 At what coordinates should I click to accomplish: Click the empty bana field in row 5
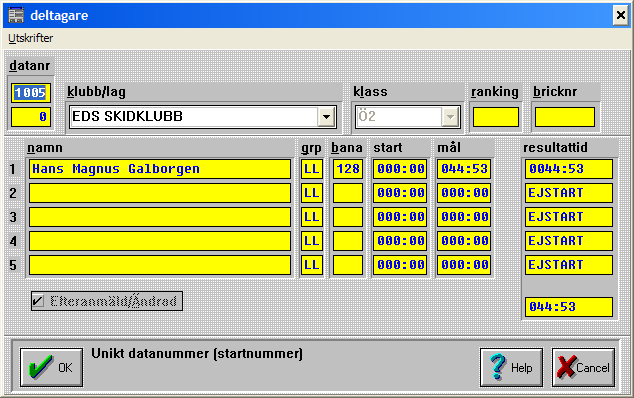(348, 265)
